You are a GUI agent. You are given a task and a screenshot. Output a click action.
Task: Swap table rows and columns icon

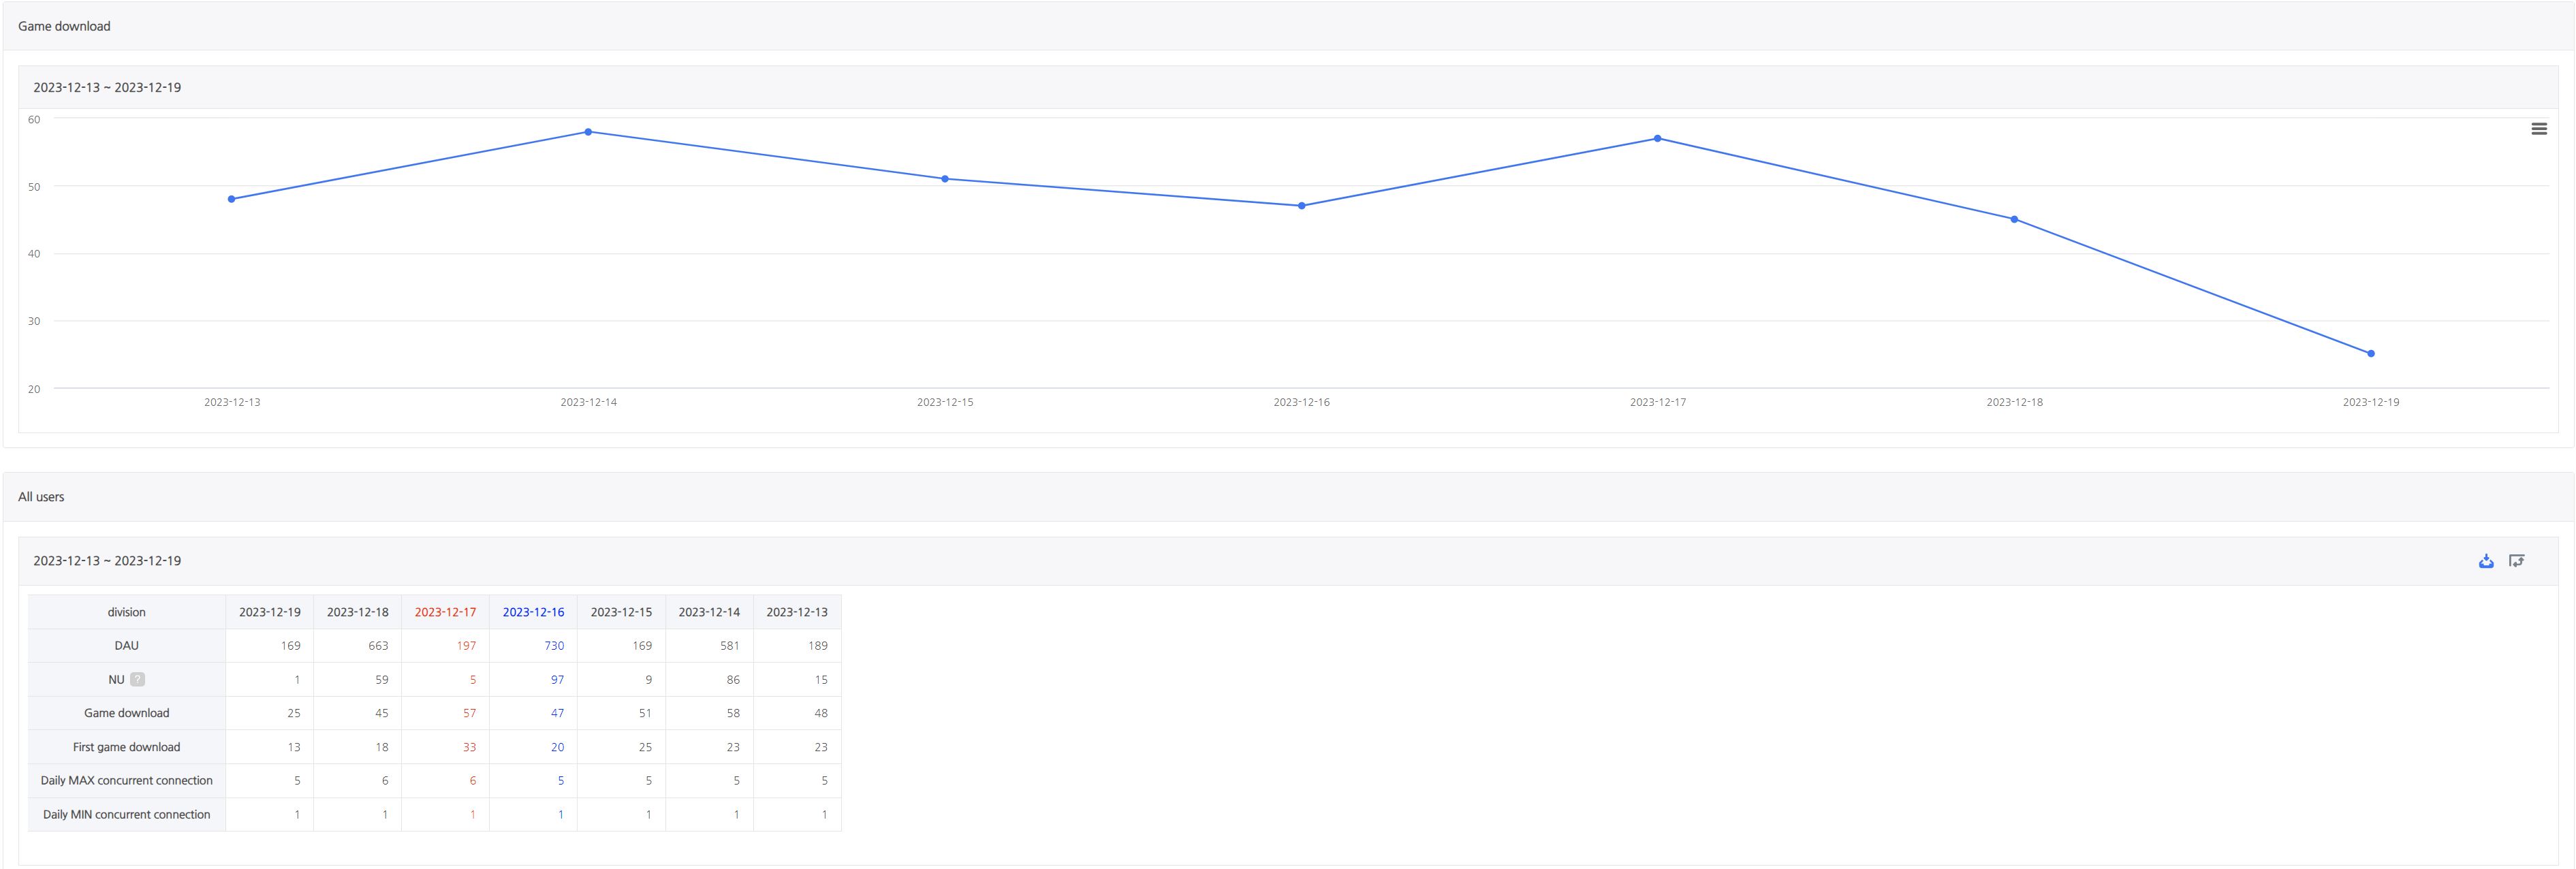2516,561
